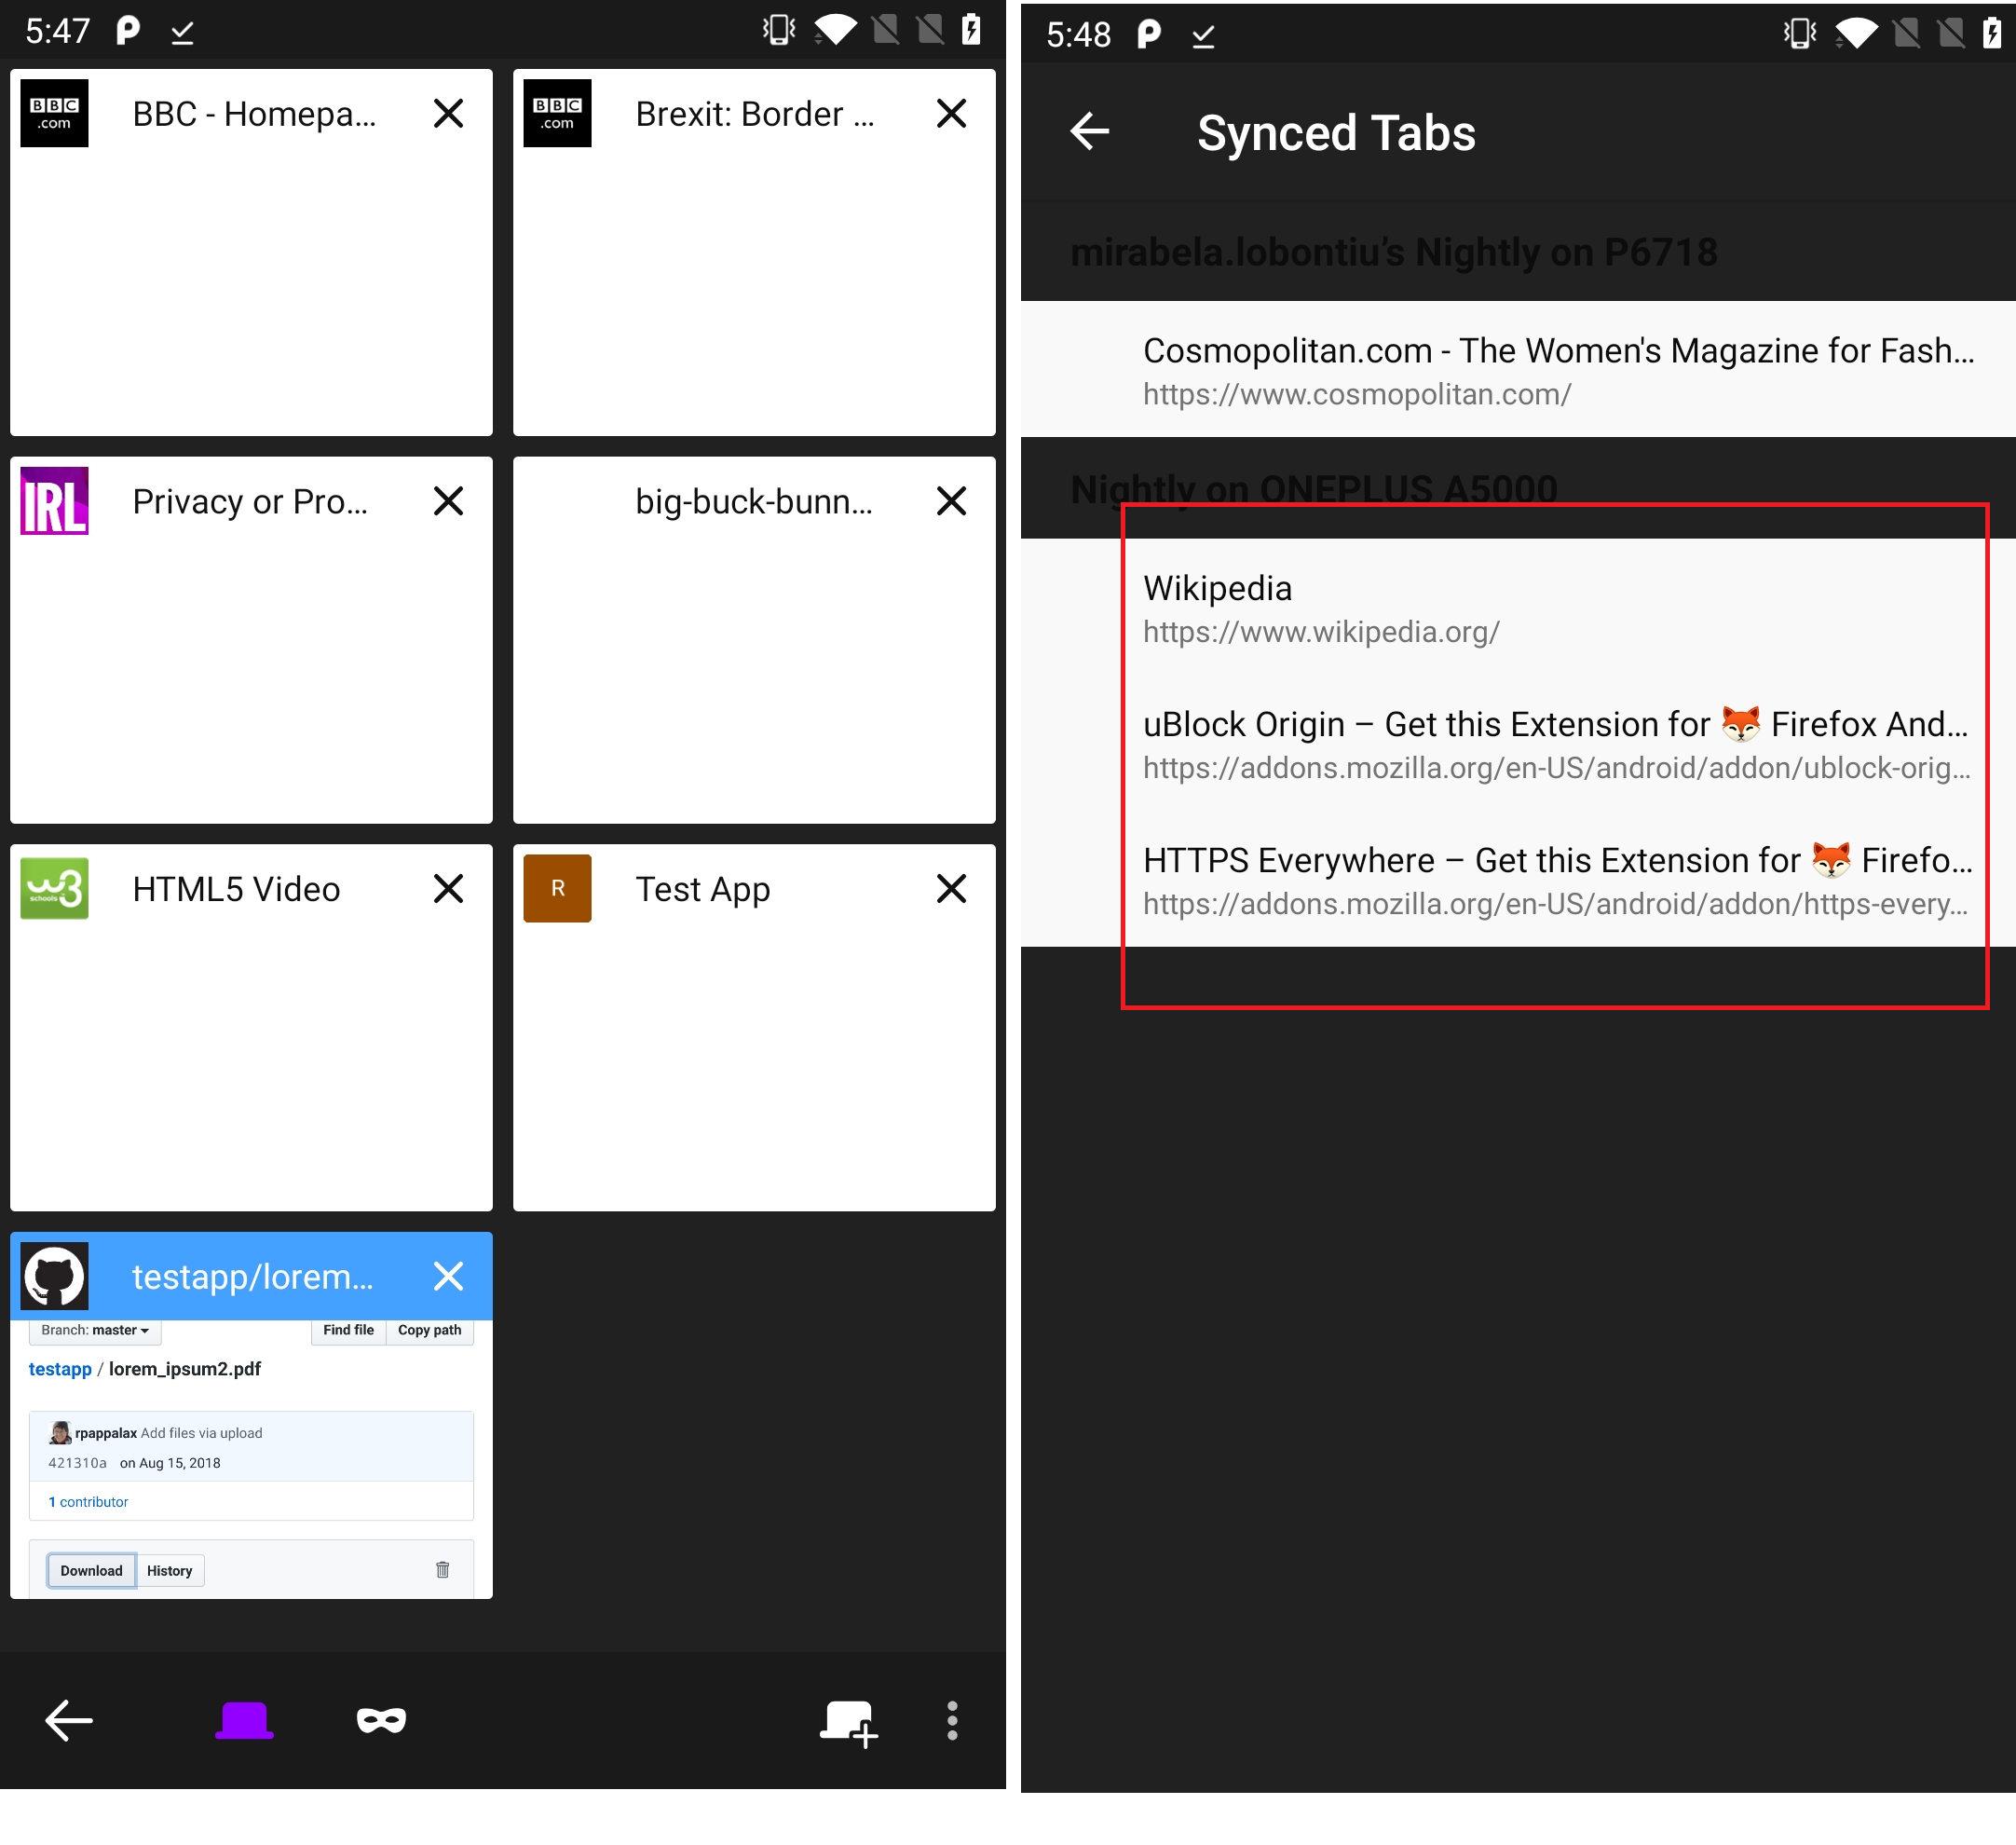
Task: Tap the BBC favicon on the BBC Homepage tab
Action: pos(54,113)
